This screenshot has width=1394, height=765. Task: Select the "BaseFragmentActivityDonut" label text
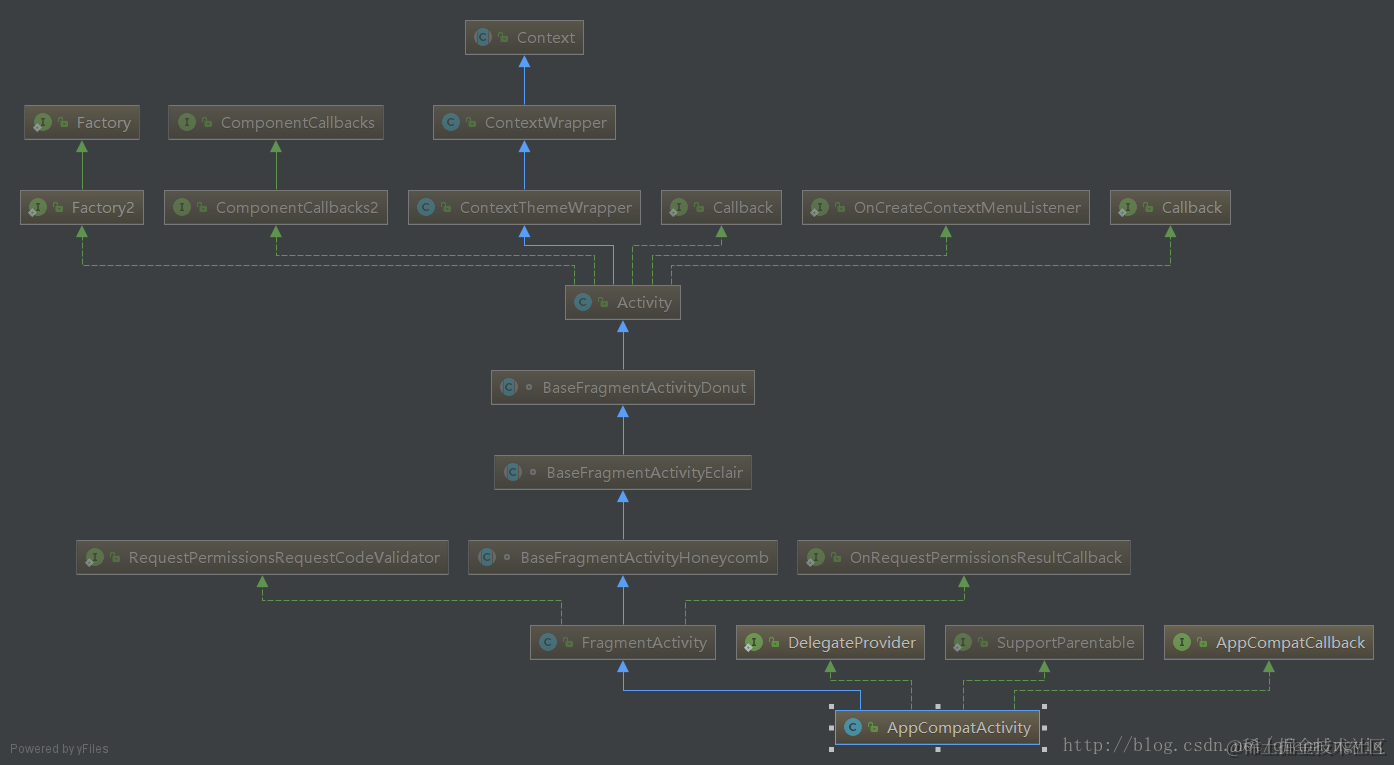pyautogui.click(x=644, y=388)
